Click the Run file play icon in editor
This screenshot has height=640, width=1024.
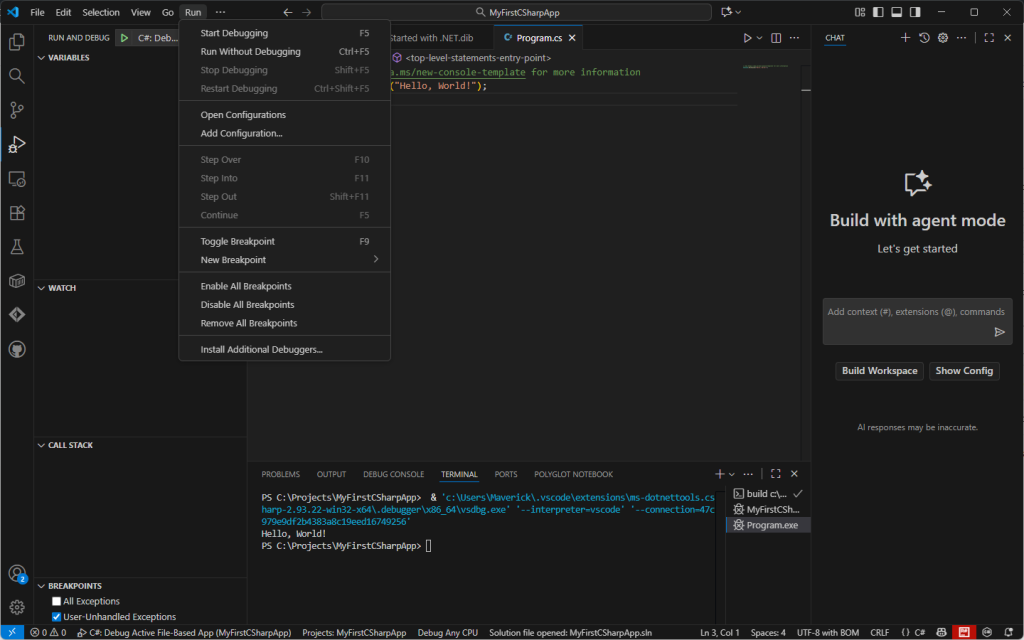click(x=747, y=38)
